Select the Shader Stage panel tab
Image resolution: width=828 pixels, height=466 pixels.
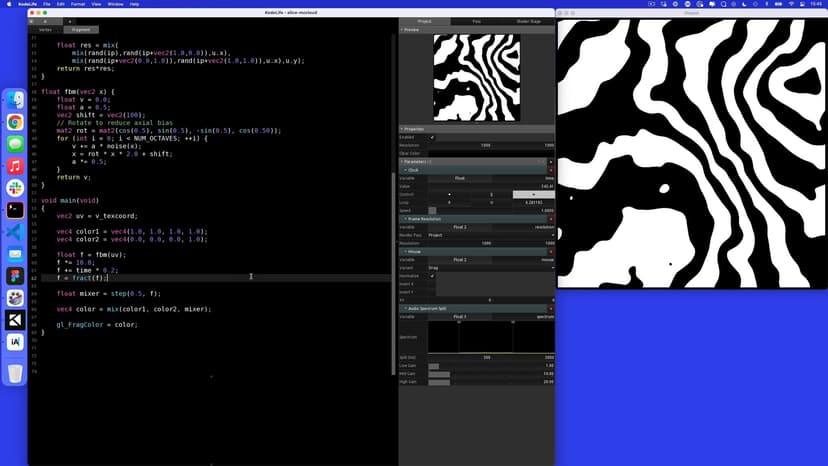pyautogui.click(x=528, y=21)
